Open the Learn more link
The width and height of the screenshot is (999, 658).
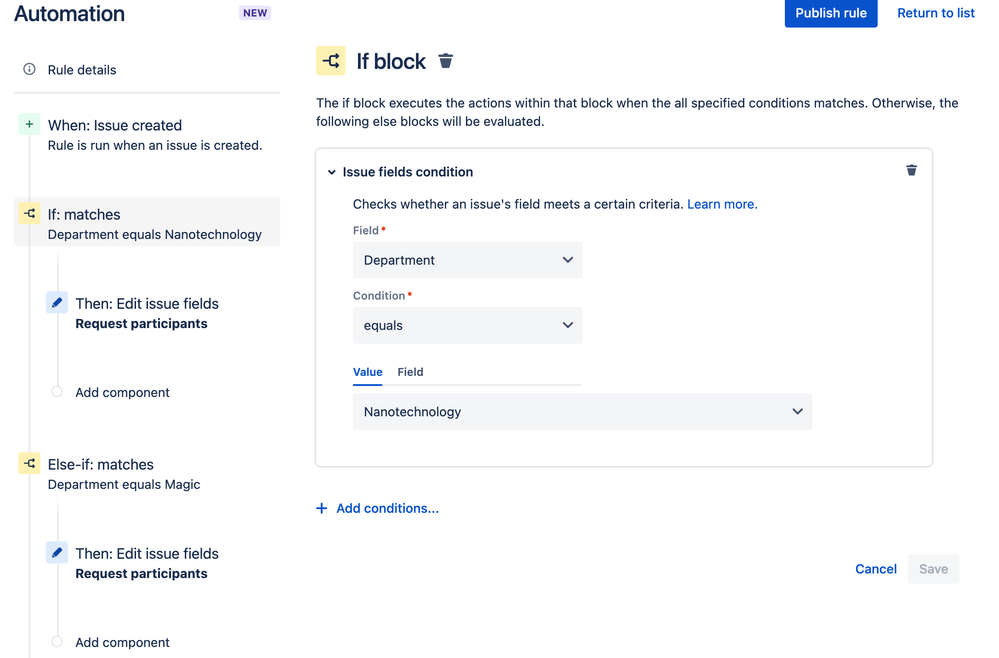pyautogui.click(x=721, y=204)
